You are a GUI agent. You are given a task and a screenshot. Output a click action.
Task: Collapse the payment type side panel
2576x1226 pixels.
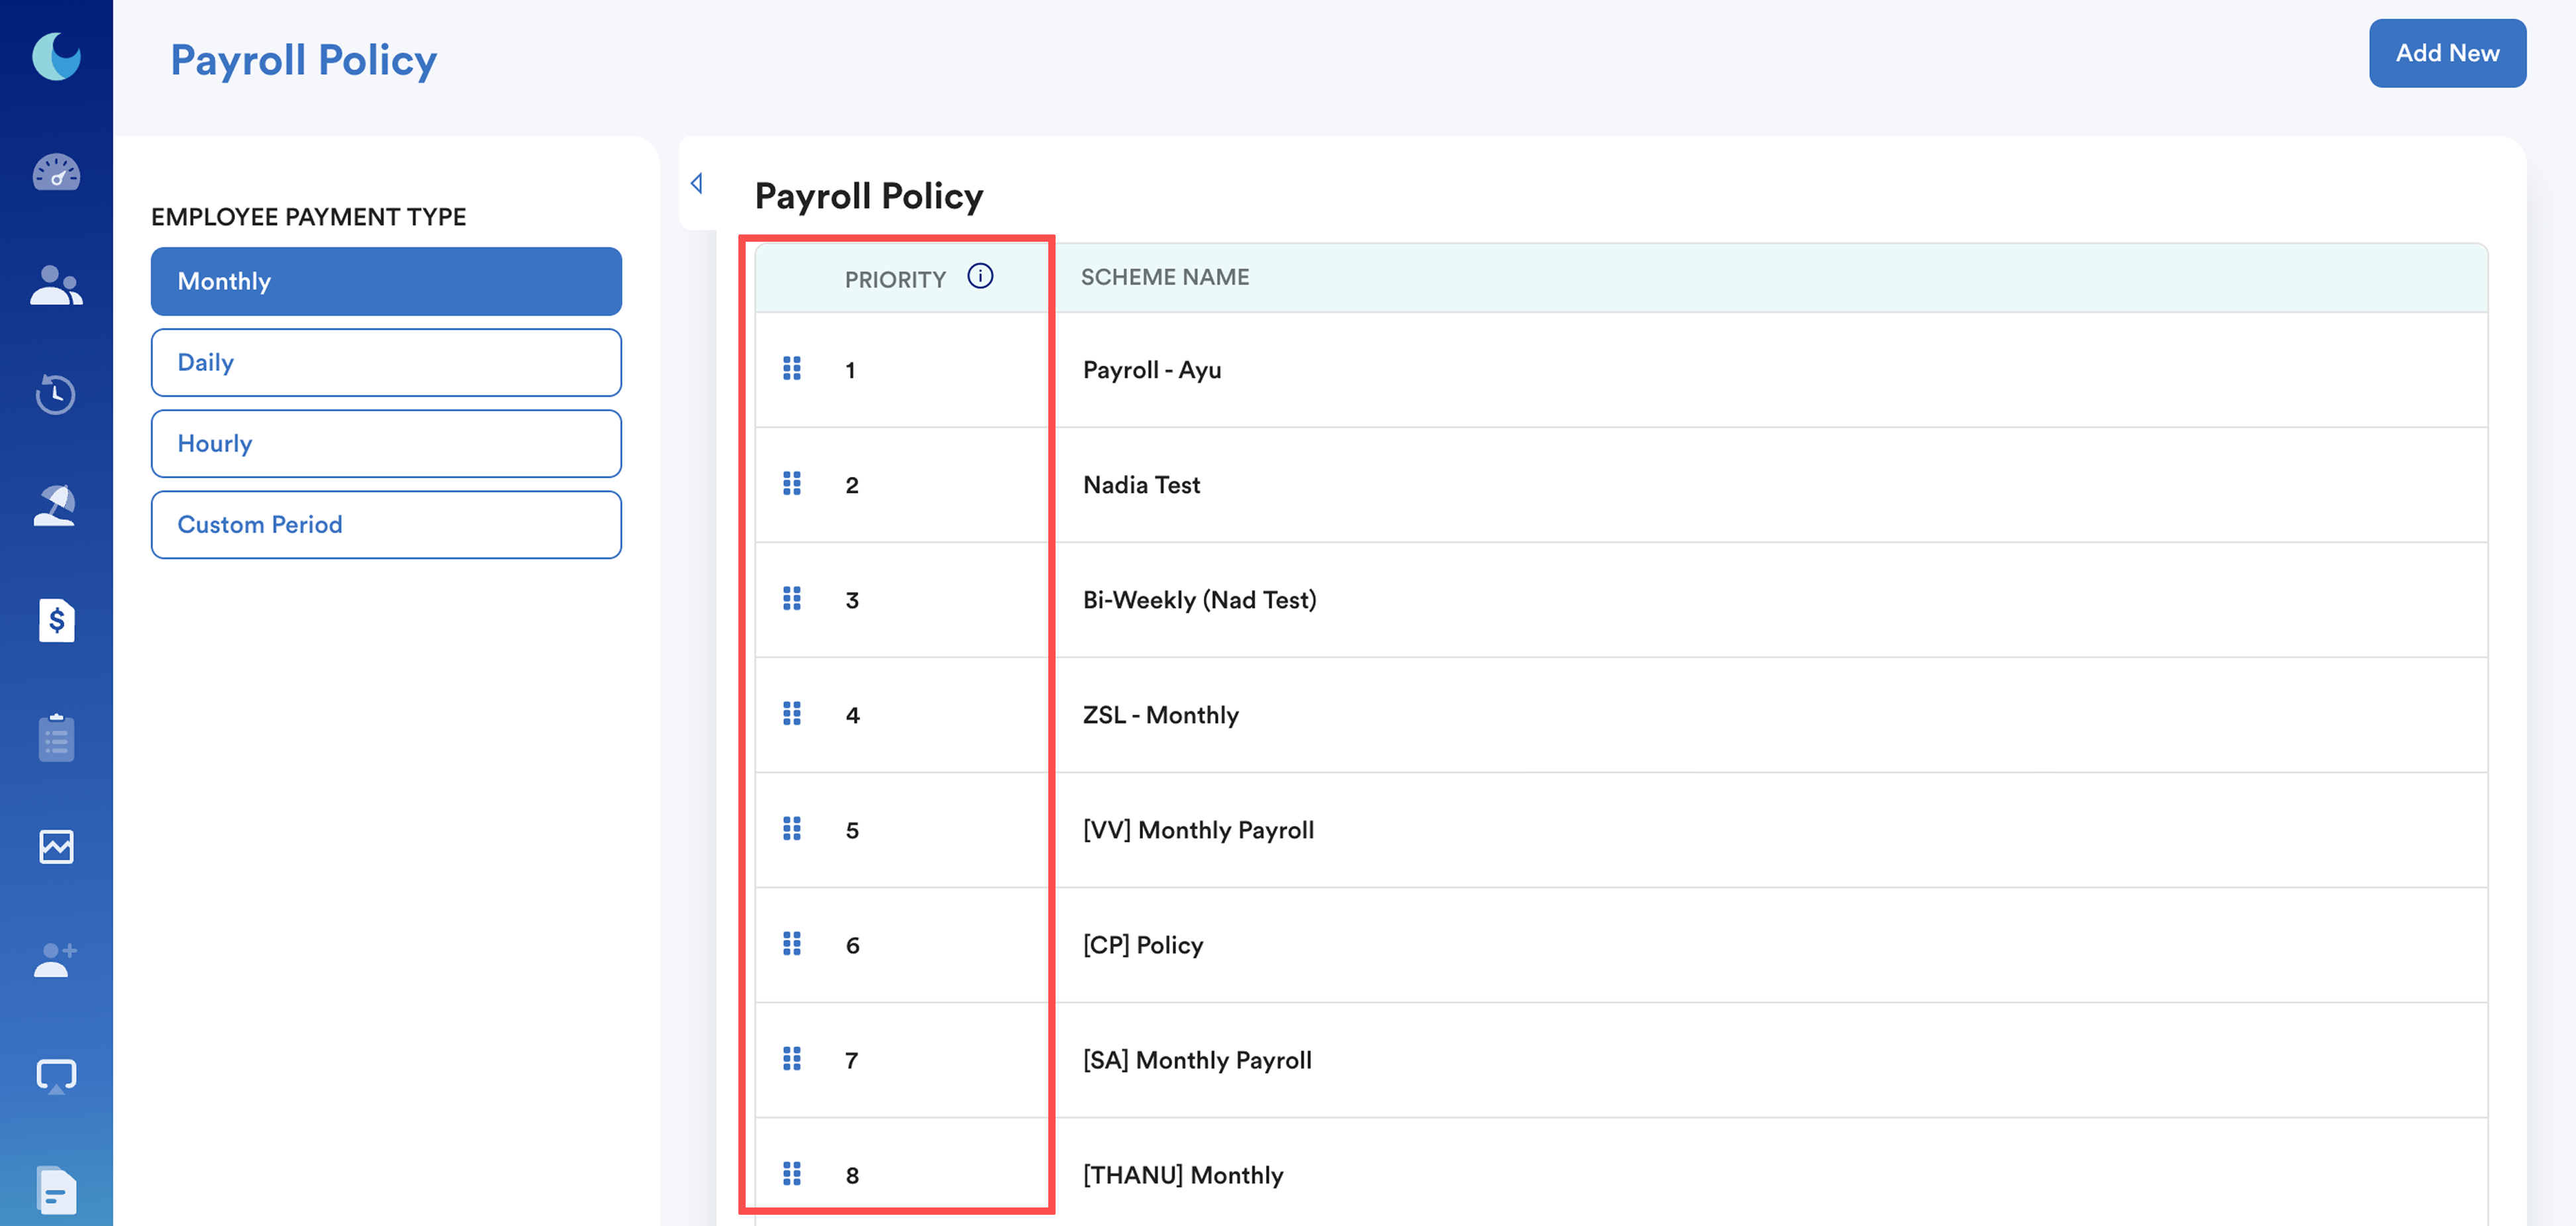[697, 183]
